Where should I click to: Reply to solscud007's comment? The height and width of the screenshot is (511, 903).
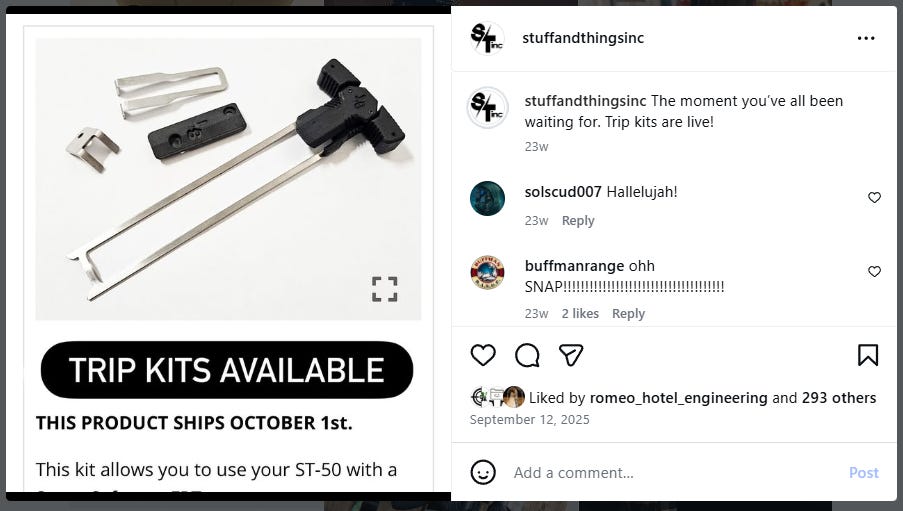[578, 221]
